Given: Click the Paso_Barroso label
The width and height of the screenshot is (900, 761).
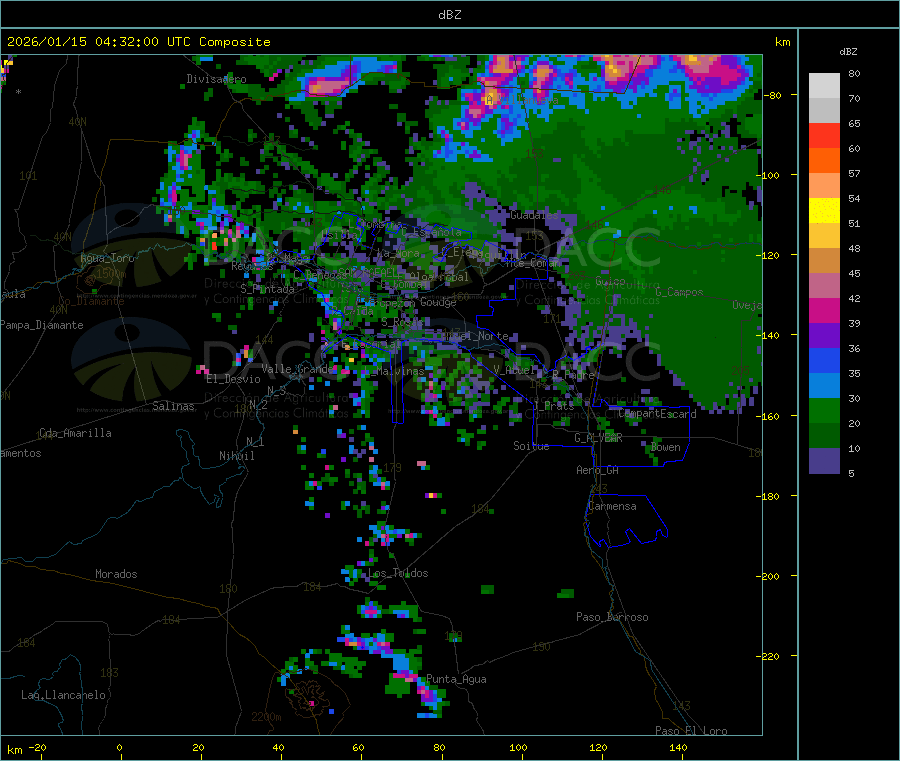Looking at the screenshot, I should click(612, 617).
